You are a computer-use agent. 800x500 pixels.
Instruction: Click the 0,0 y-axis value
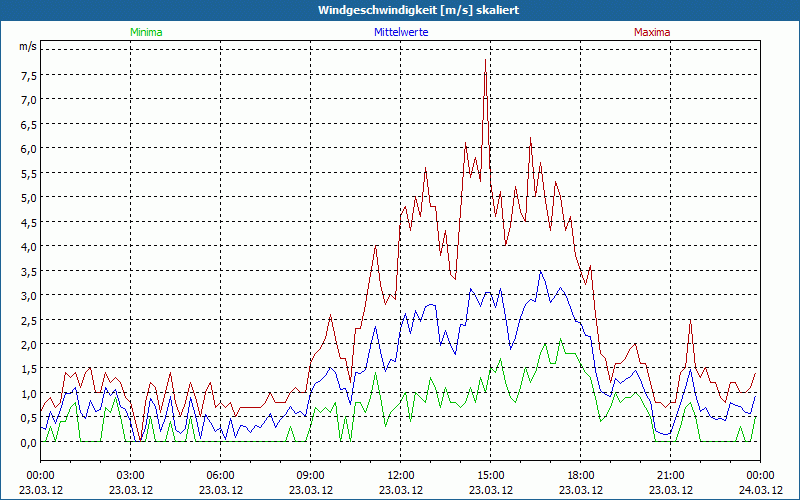click(29, 443)
